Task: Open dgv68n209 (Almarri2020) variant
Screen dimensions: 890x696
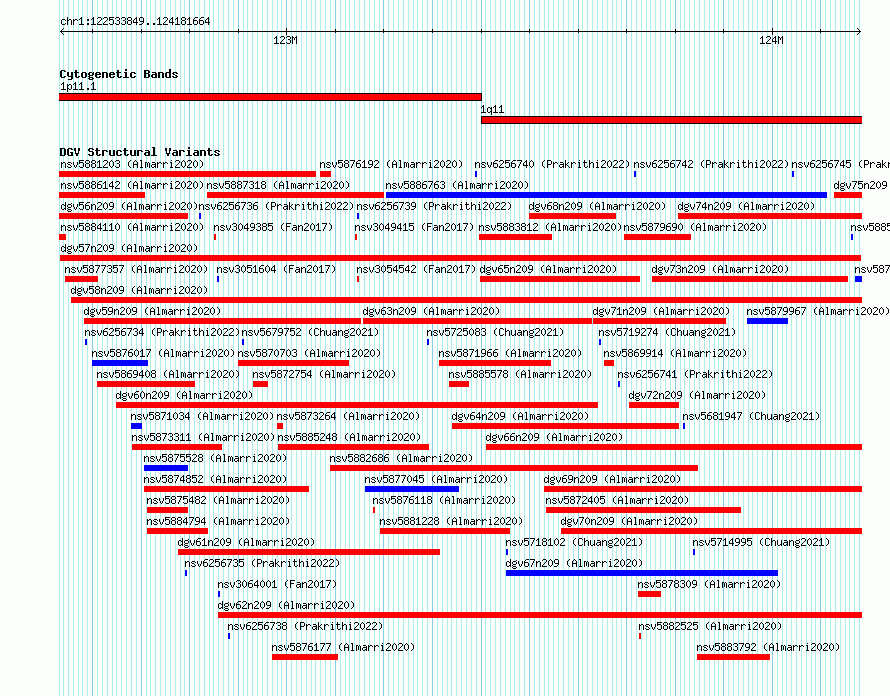Action: click(x=597, y=206)
